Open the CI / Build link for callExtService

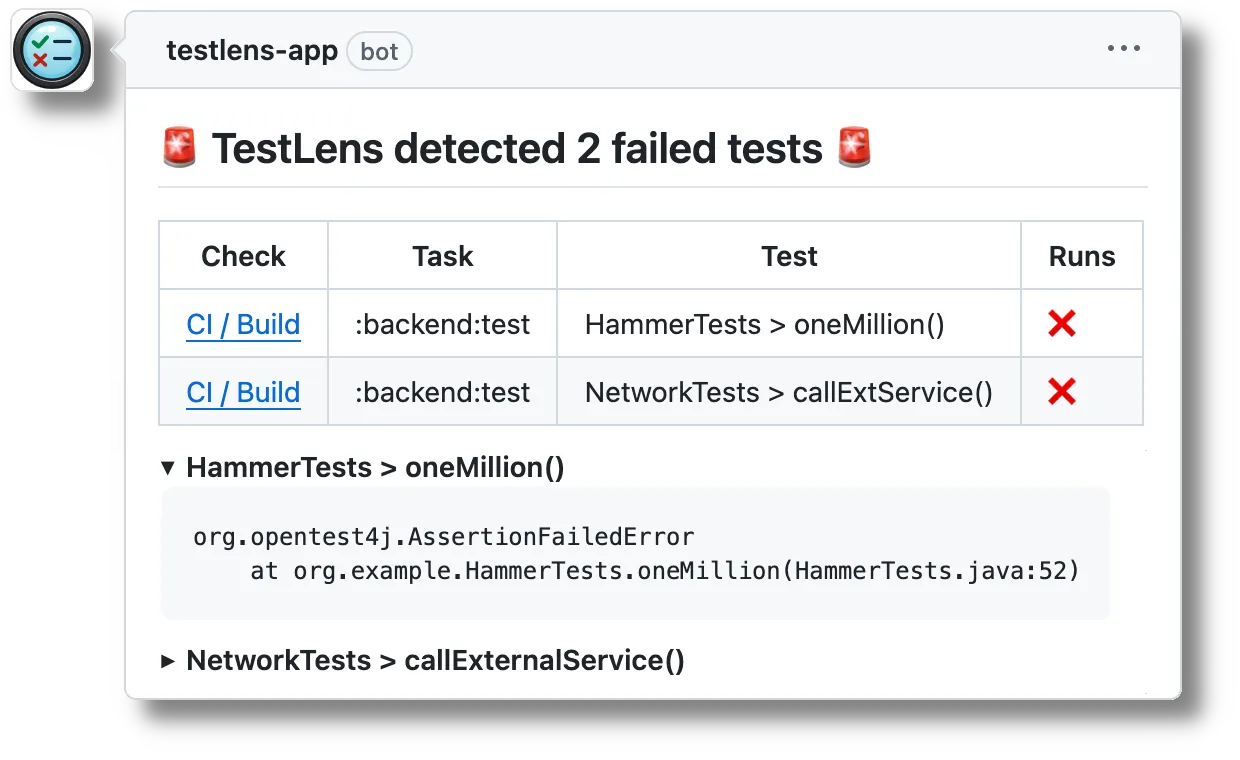pos(243,392)
